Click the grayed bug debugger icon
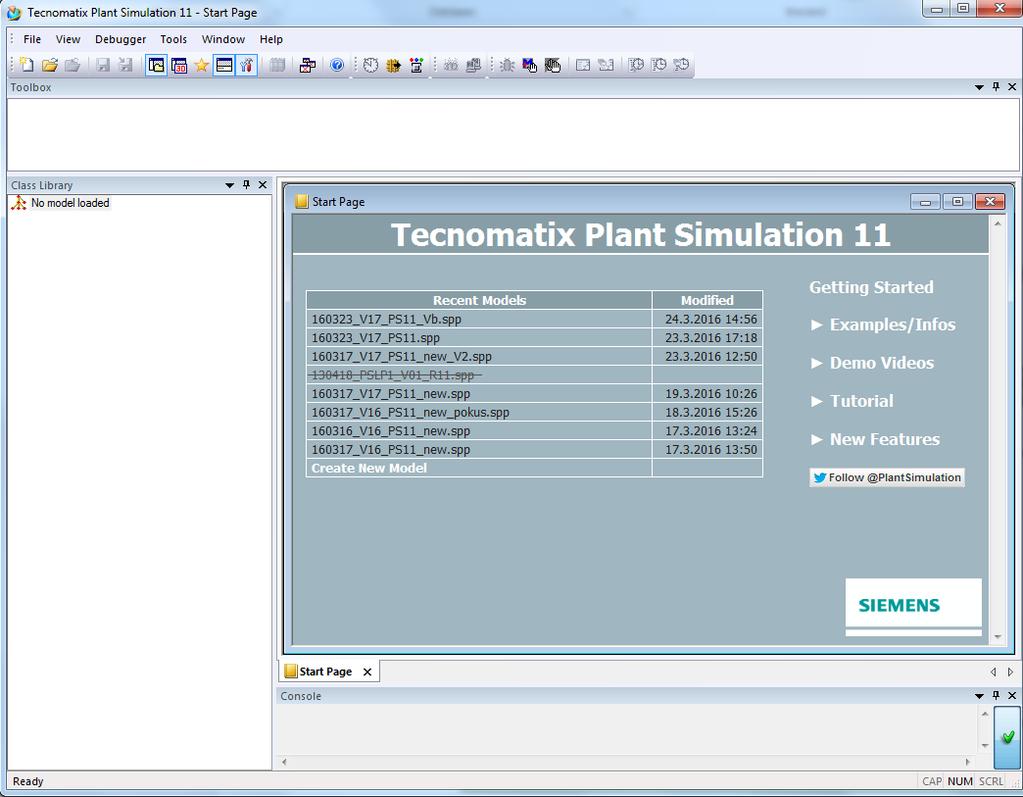 coord(507,65)
